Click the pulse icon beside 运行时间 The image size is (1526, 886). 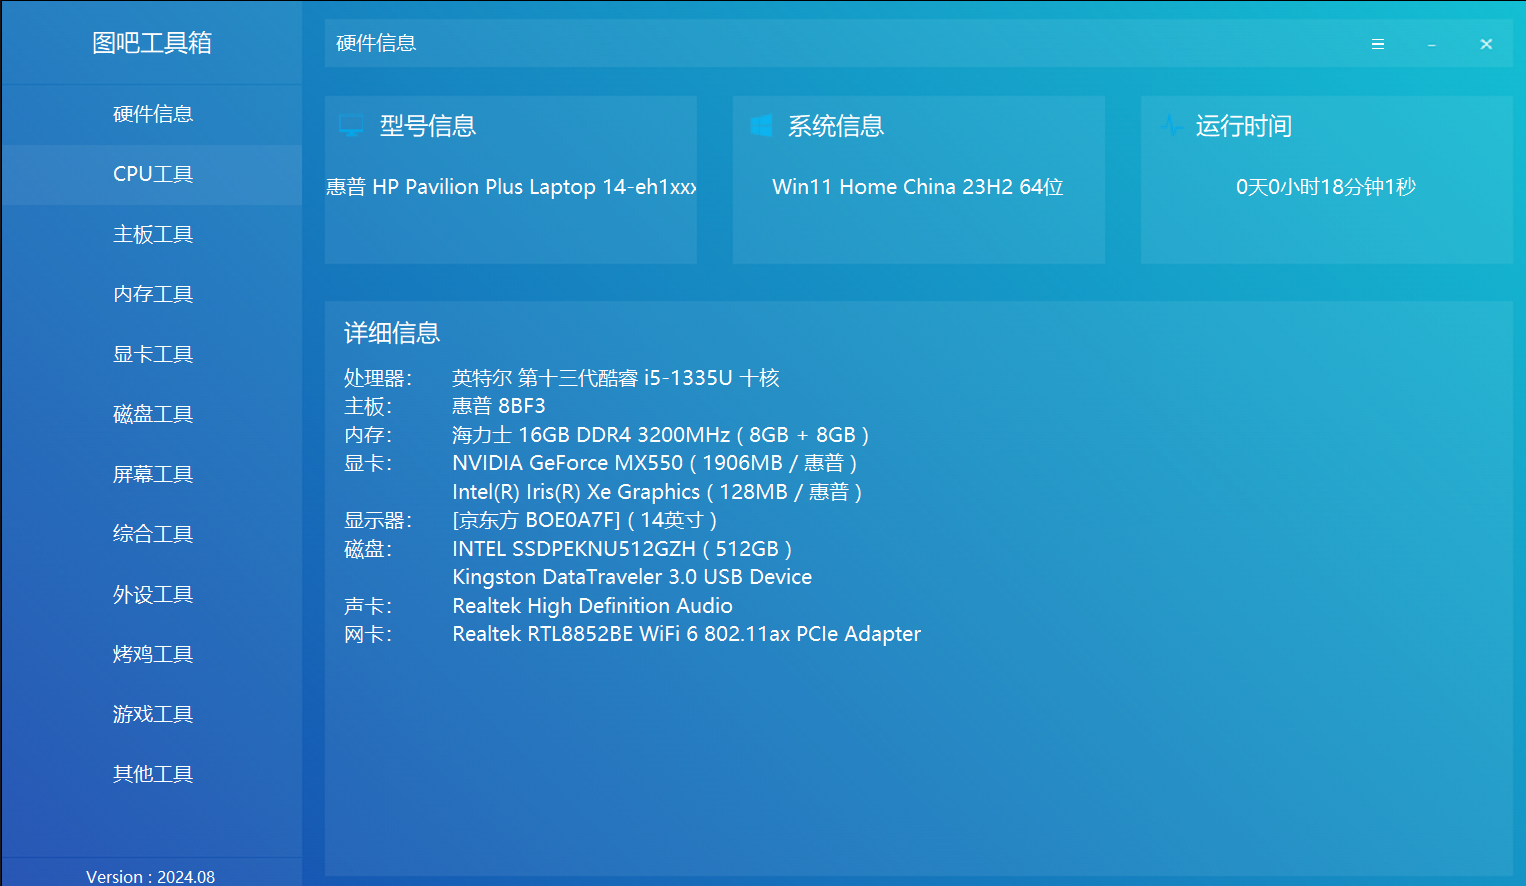point(1171,126)
